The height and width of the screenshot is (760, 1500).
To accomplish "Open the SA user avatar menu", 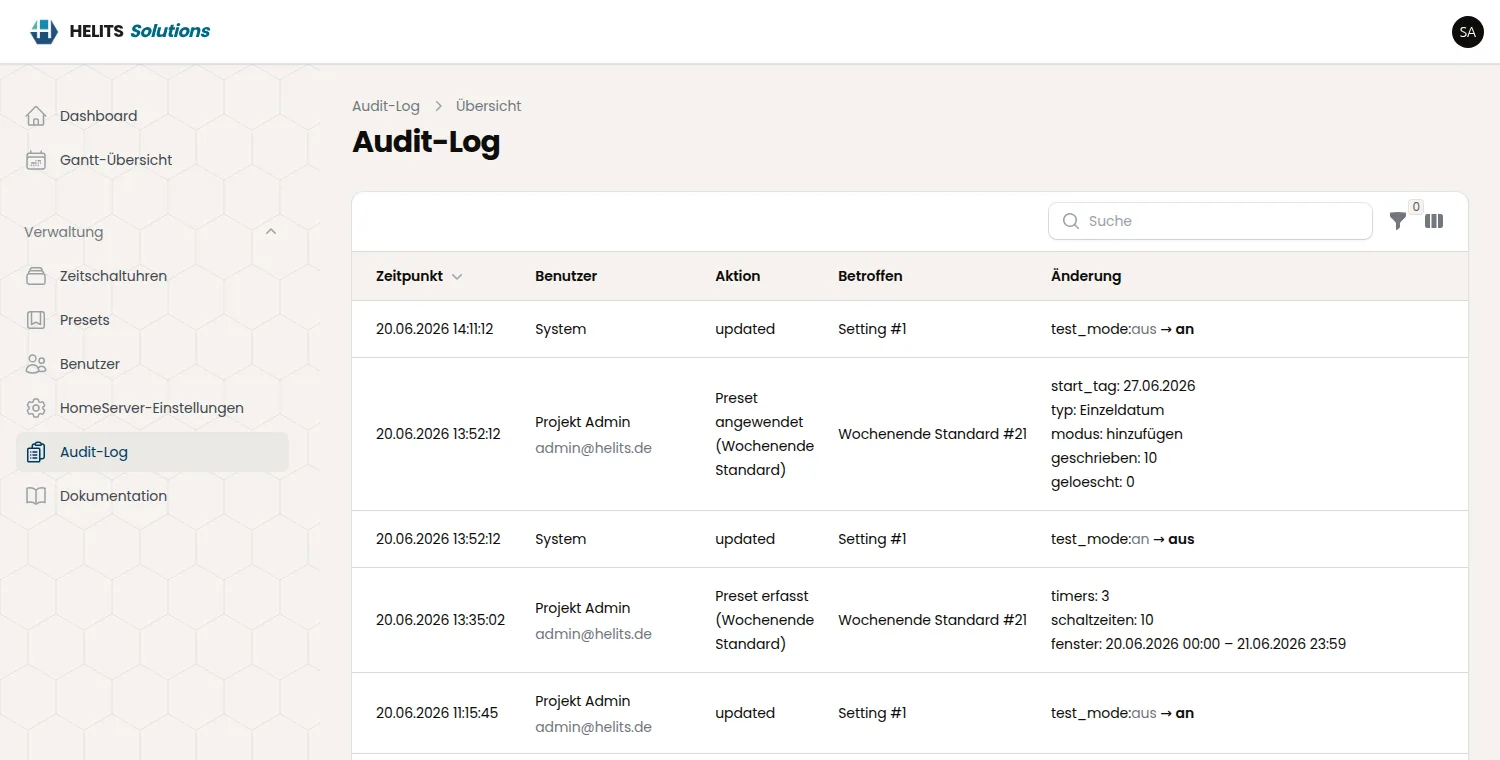I will click(1467, 32).
